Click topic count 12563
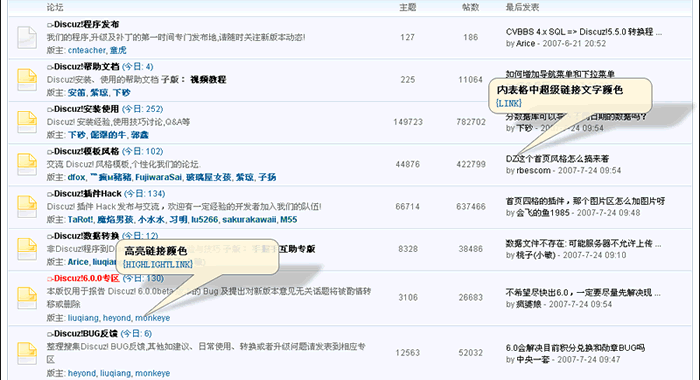 click(x=408, y=353)
